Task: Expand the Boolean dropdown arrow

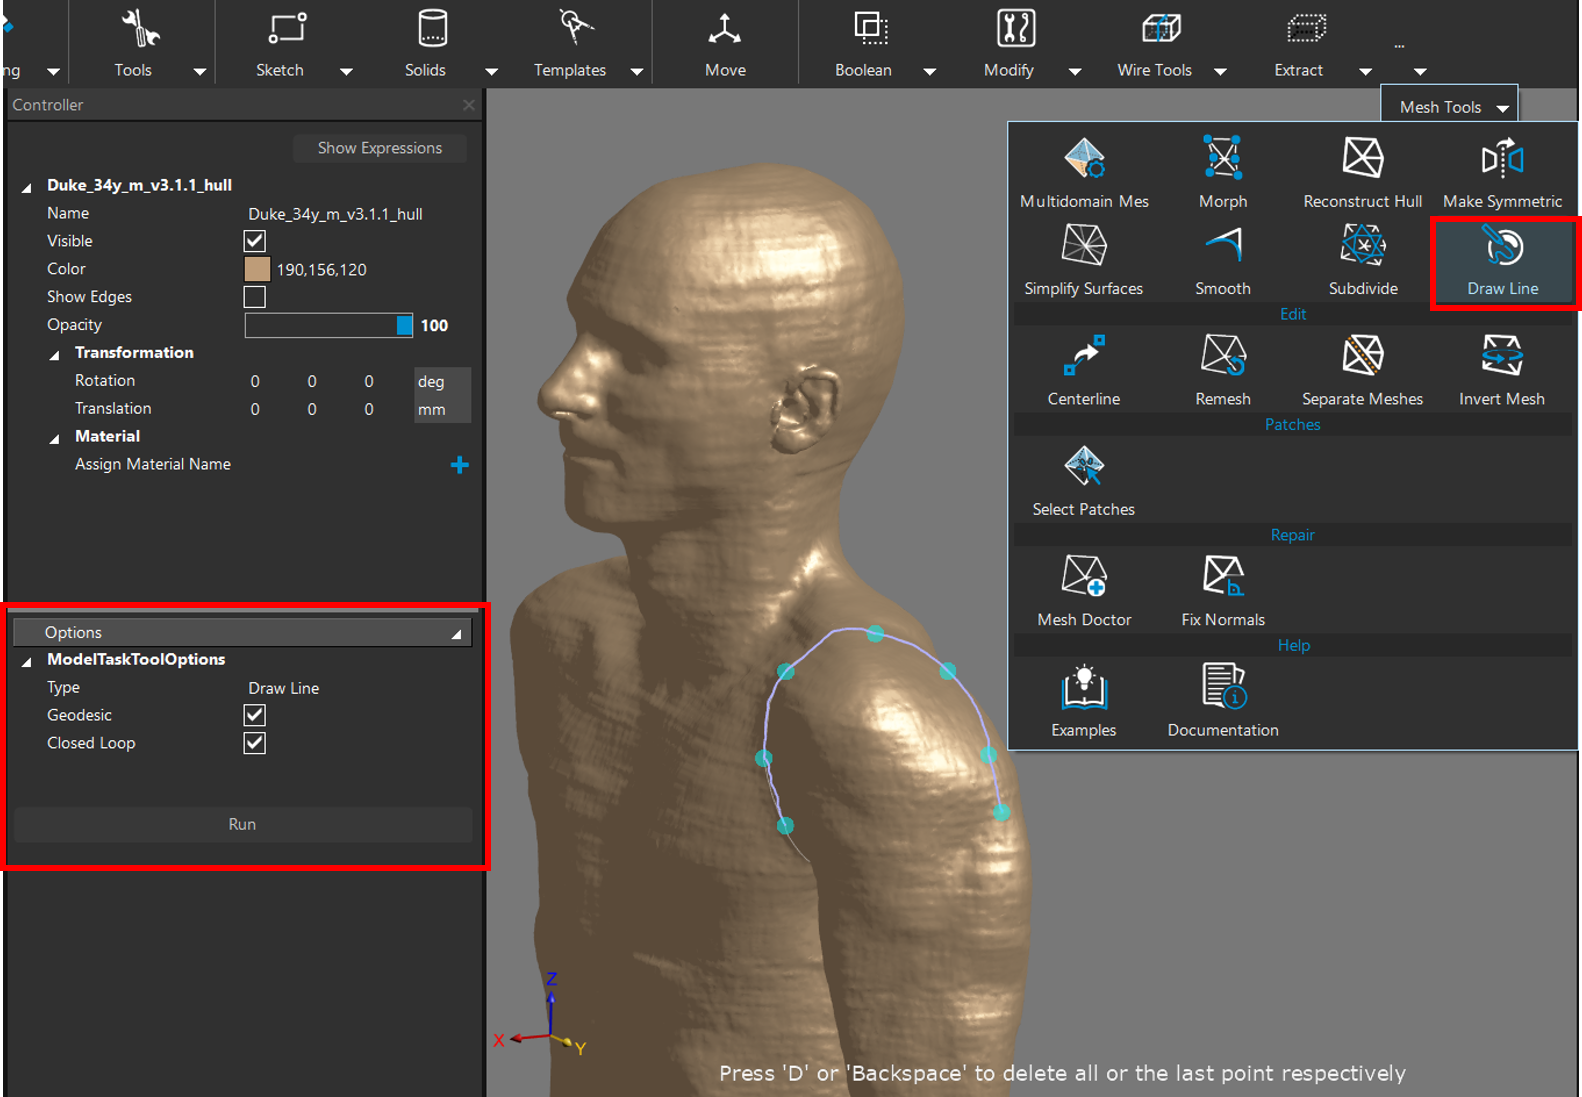Action: (x=929, y=71)
